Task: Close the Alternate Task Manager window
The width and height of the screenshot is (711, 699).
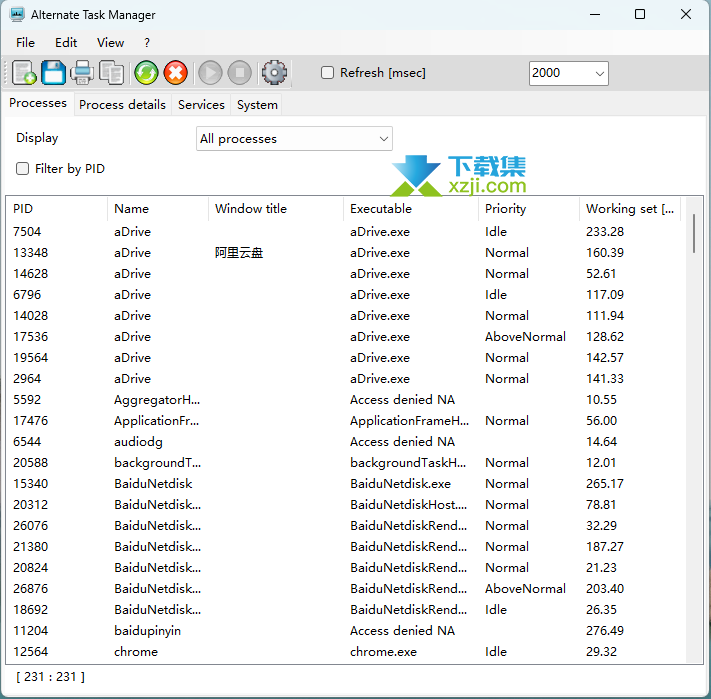Action: (686, 15)
